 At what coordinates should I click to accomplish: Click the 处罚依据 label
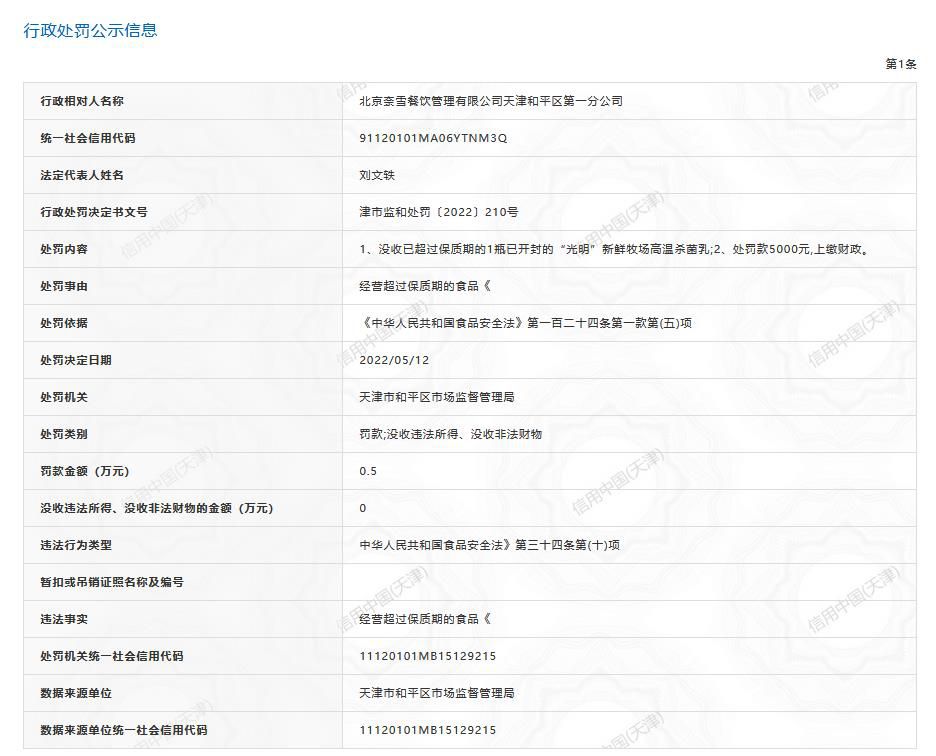64,323
